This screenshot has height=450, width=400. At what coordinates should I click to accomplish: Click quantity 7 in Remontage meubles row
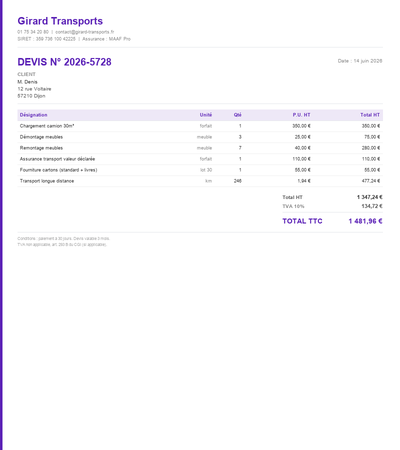240,148
